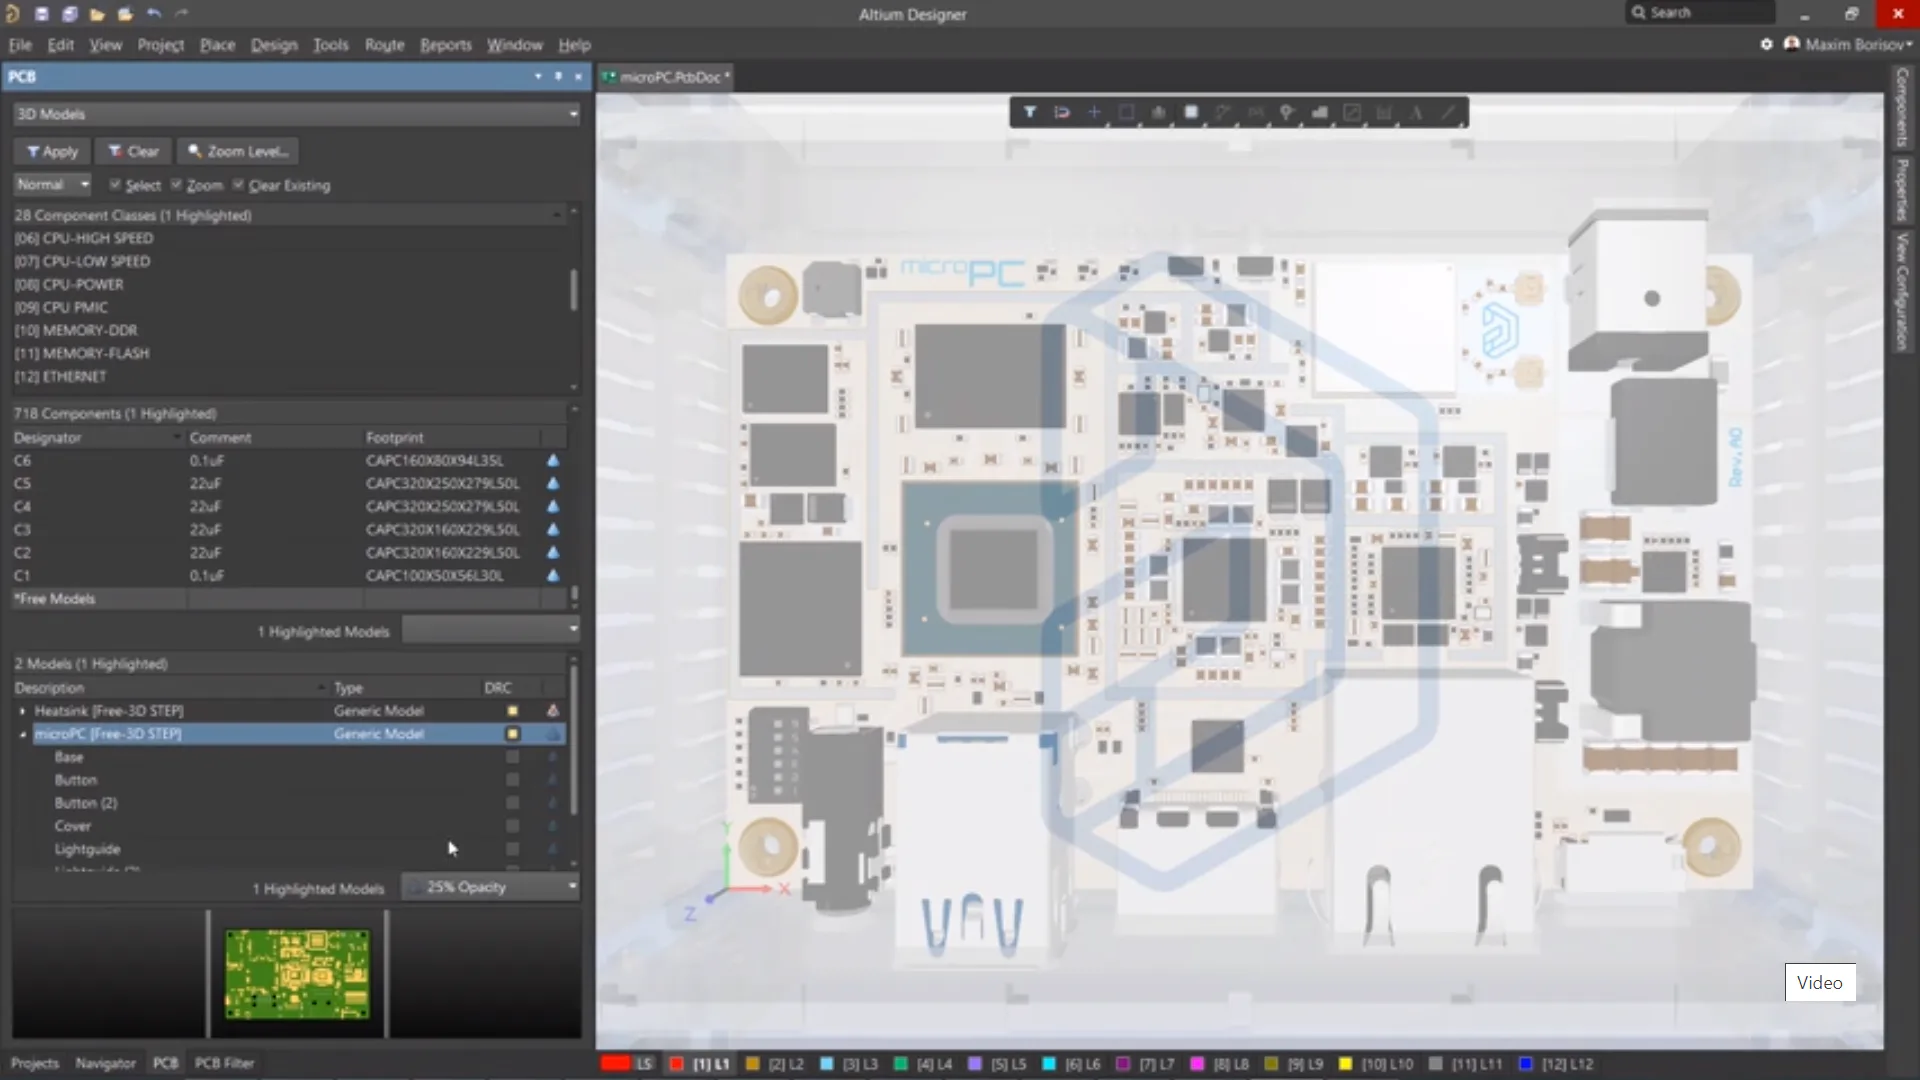The image size is (1920, 1080).
Task: Tick the highlight box of the Button part
Action: (x=513, y=780)
